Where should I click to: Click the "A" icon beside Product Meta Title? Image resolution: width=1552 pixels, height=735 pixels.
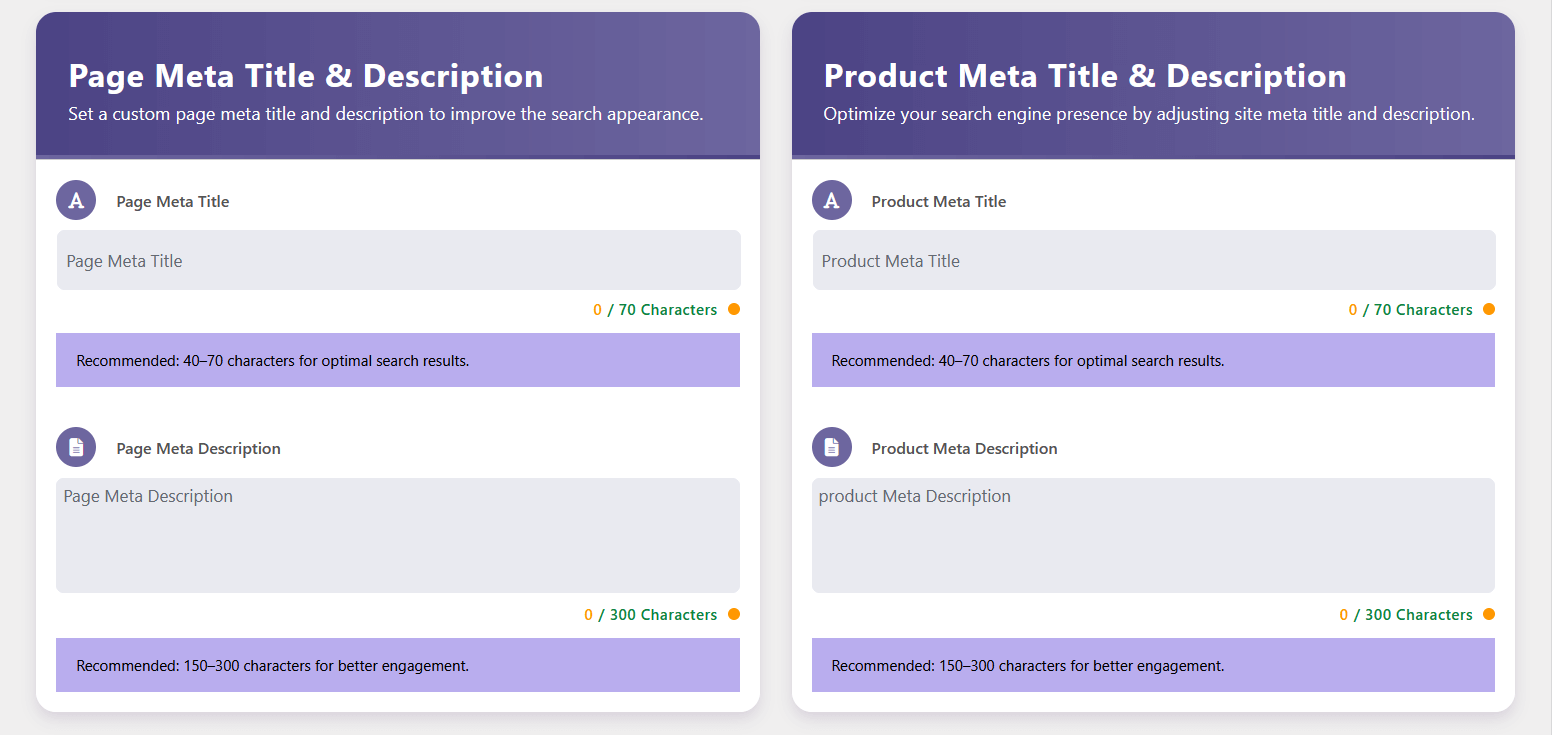[831, 200]
